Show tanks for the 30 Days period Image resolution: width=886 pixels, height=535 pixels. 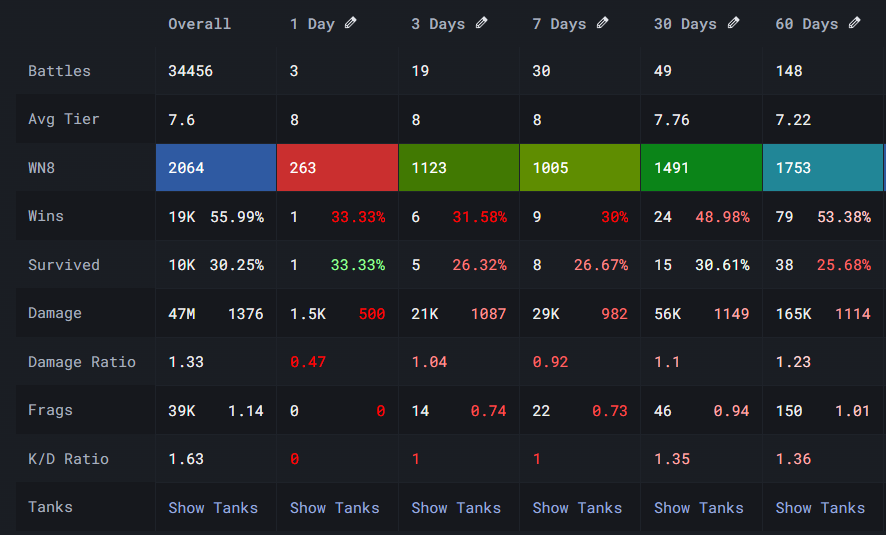tap(699, 508)
